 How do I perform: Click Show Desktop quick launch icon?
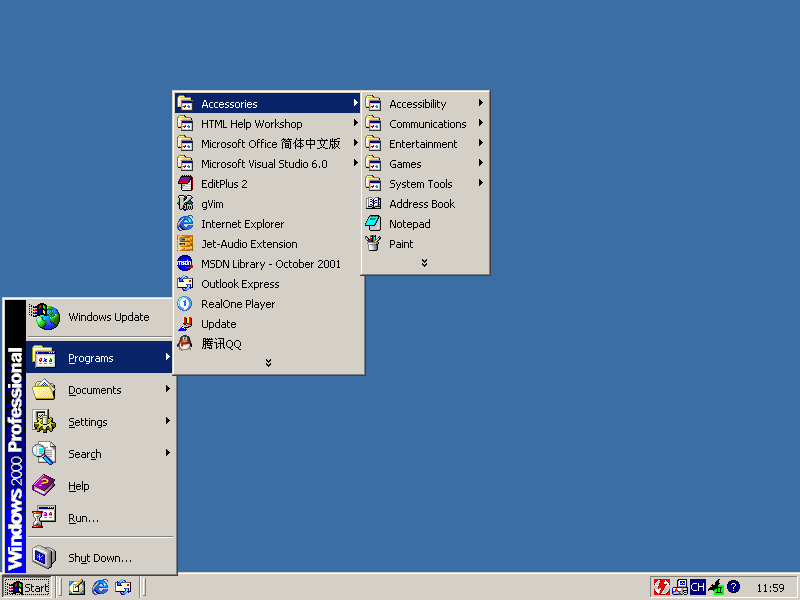coord(77,588)
